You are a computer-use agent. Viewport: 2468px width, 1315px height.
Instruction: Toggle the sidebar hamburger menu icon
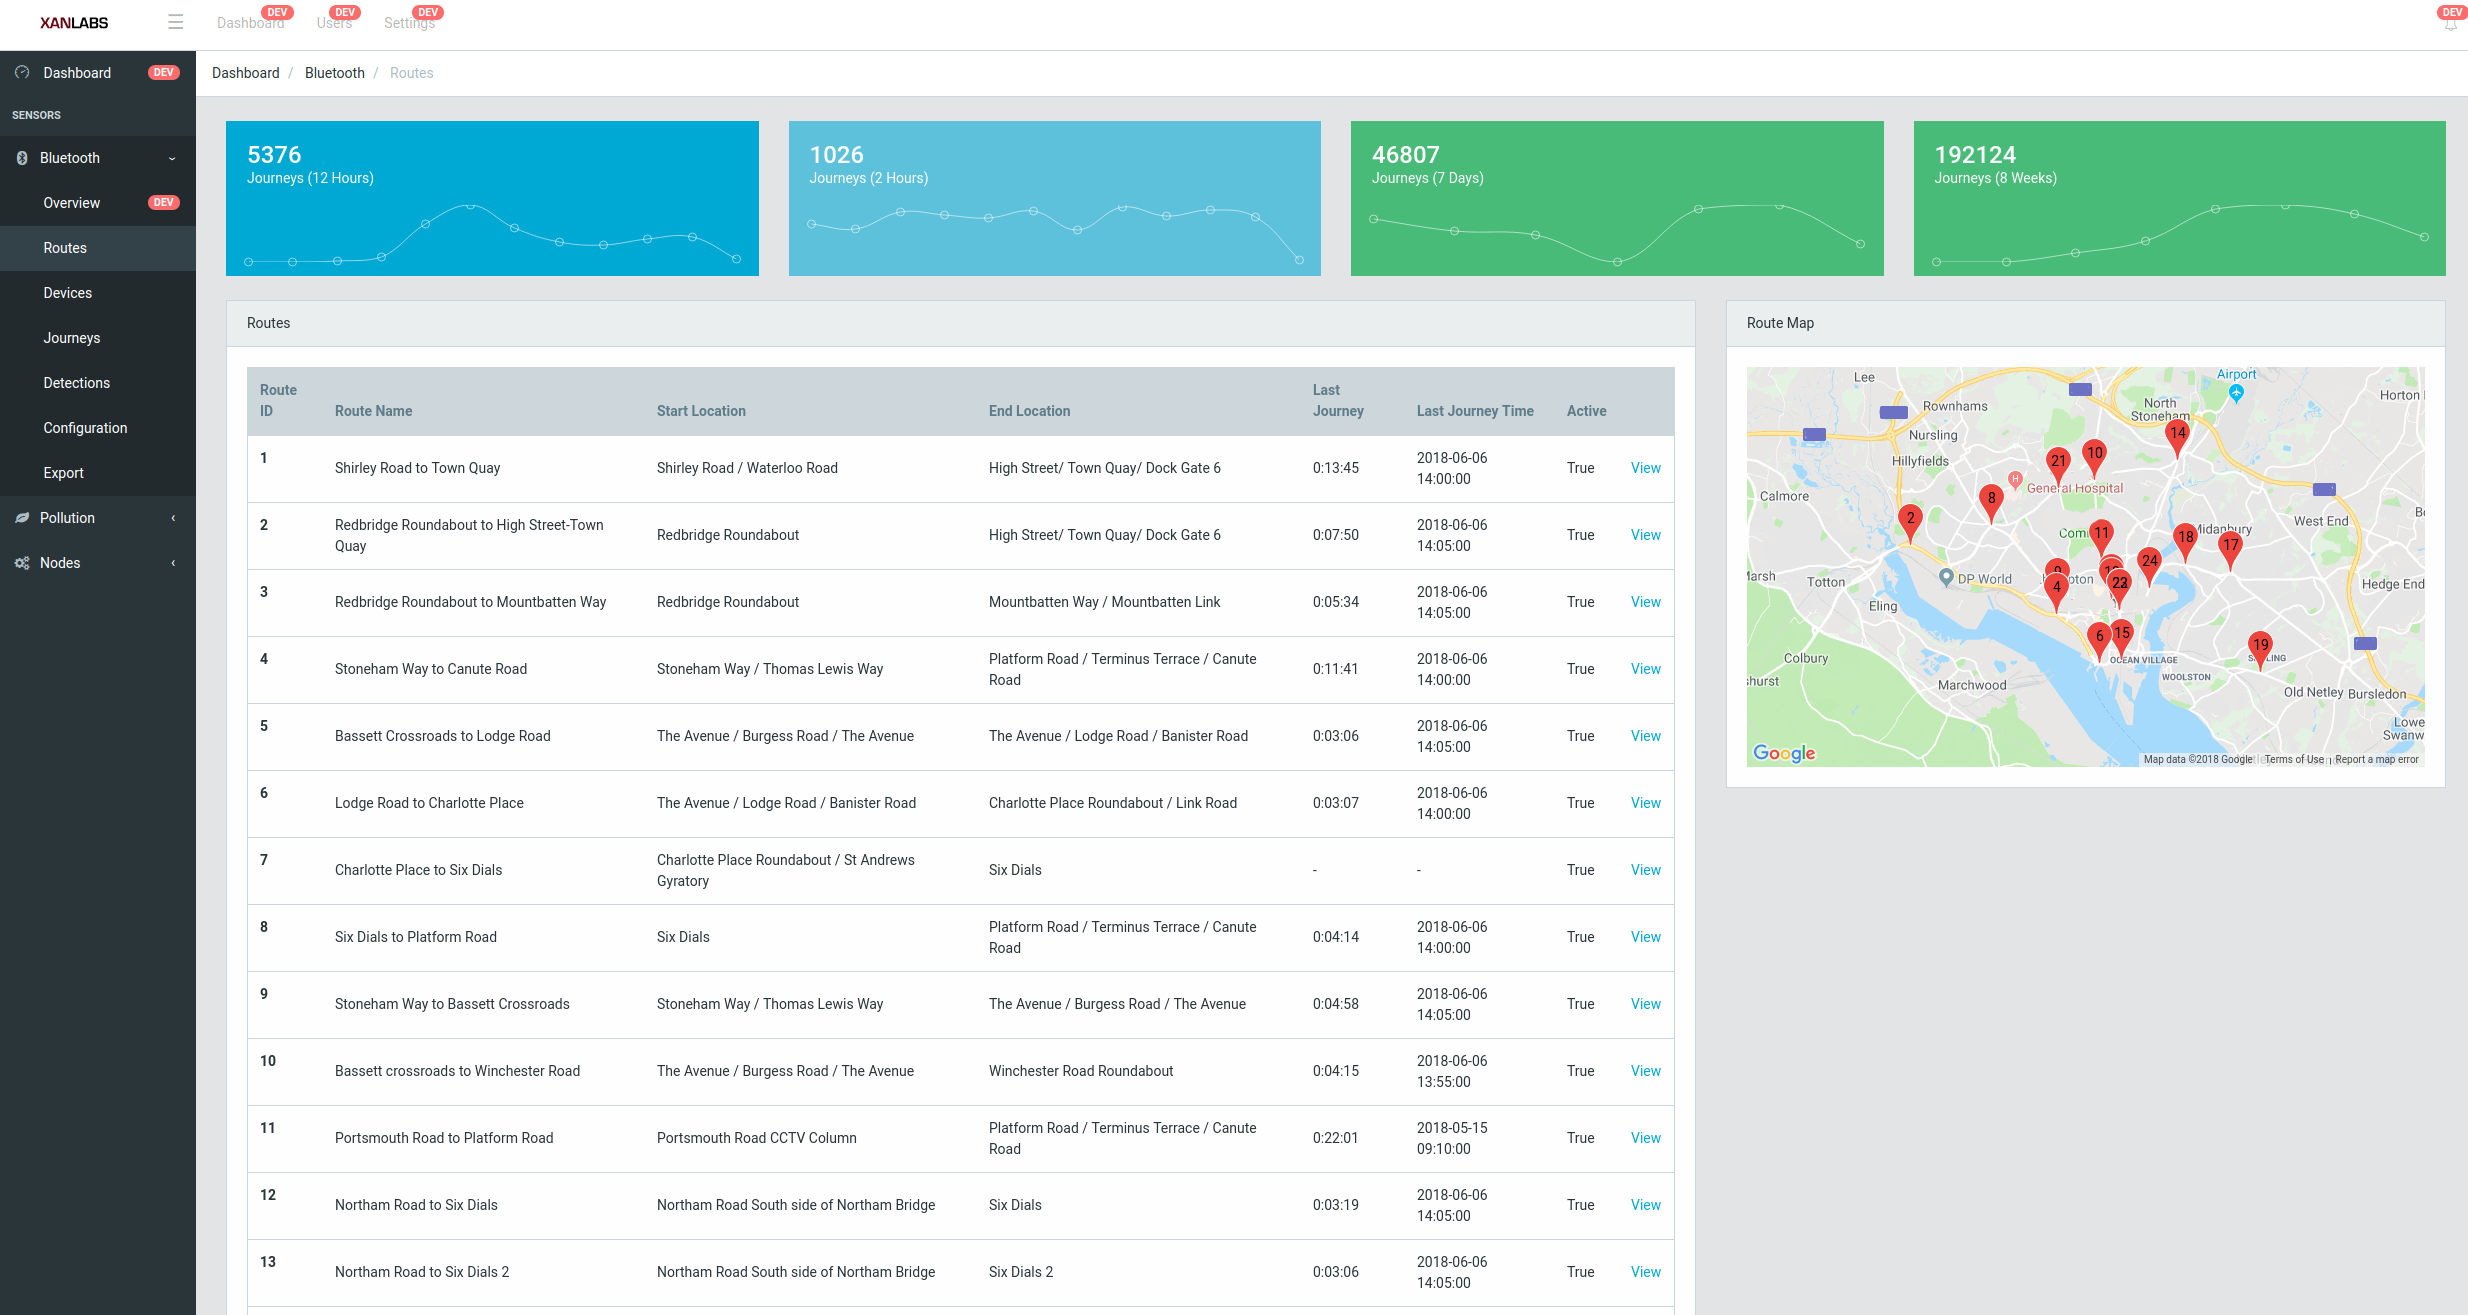(x=175, y=22)
